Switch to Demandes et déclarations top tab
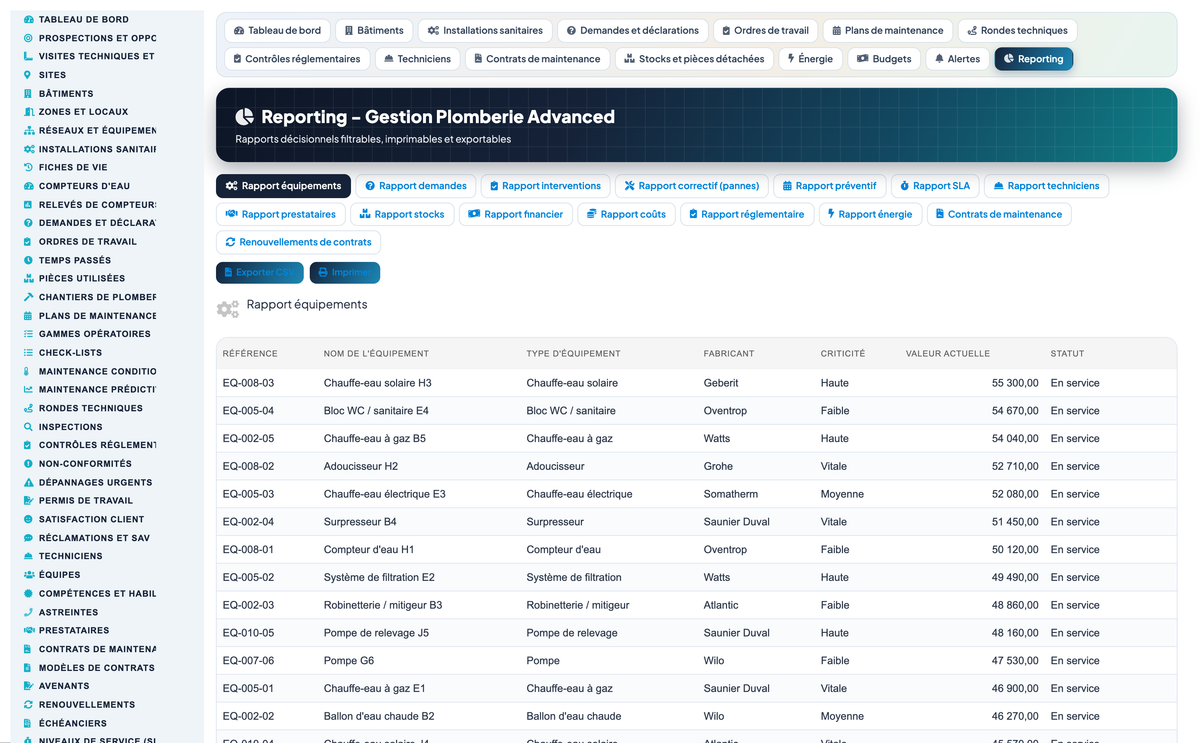Viewport: 1200px width, 743px height. click(633, 31)
